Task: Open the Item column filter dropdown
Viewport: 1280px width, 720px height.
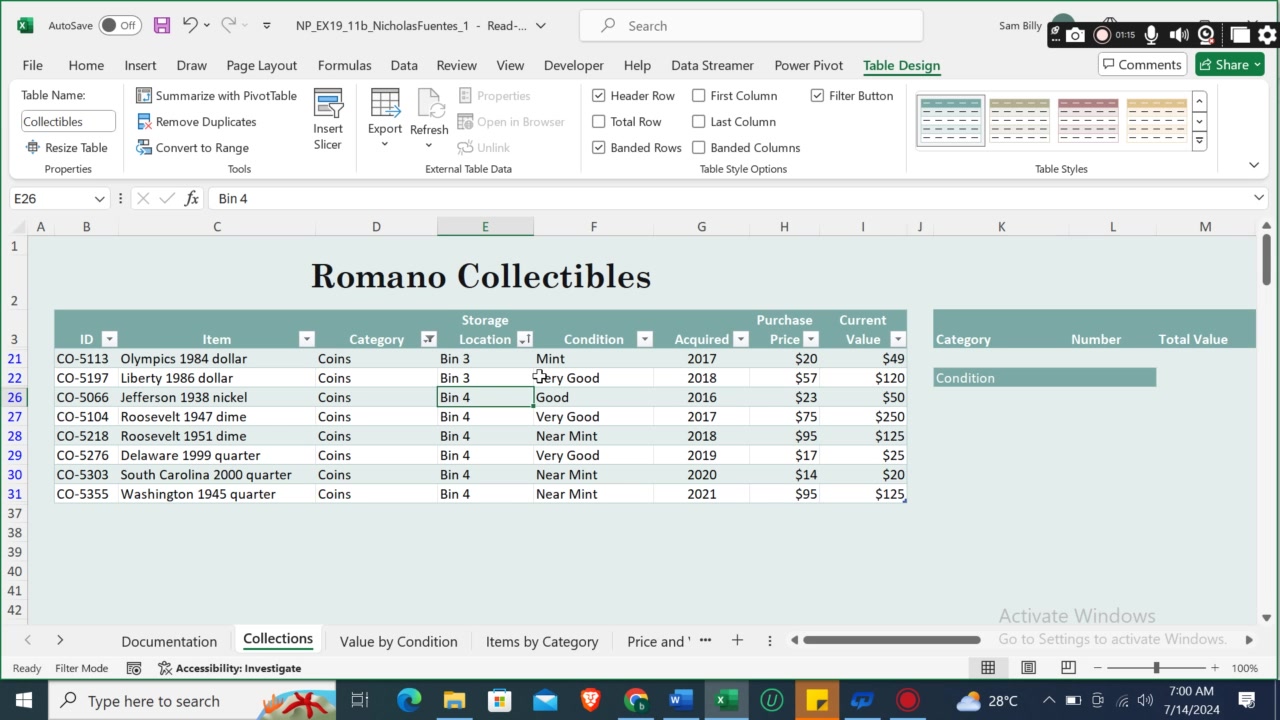Action: pyautogui.click(x=307, y=339)
